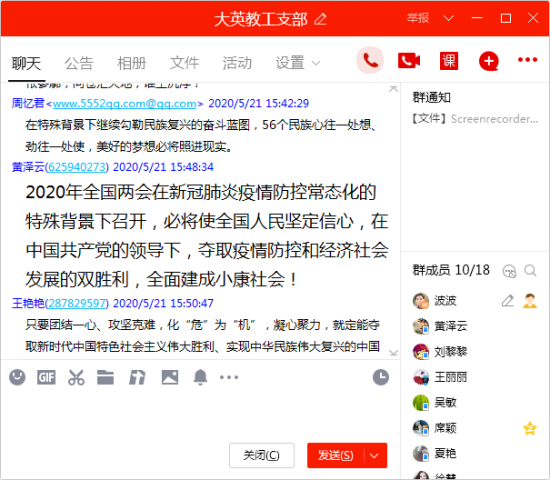Open the 群通知 Screenrecorder file notice
Viewport: 550px width, 480px height.
coord(475,119)
